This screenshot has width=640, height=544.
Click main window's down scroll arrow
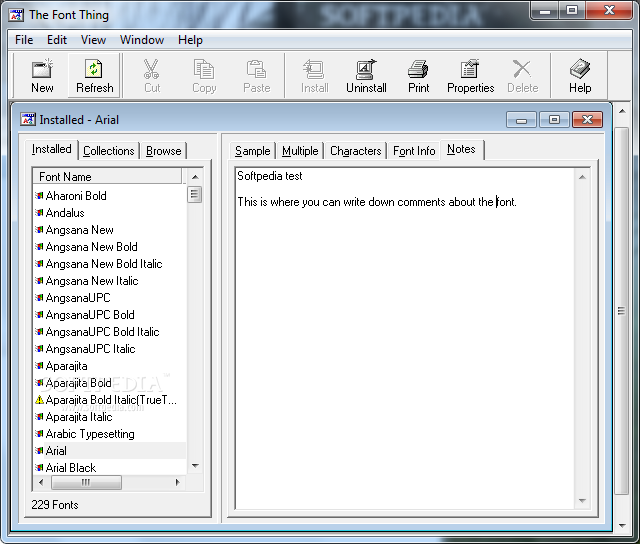coord(622,526)
